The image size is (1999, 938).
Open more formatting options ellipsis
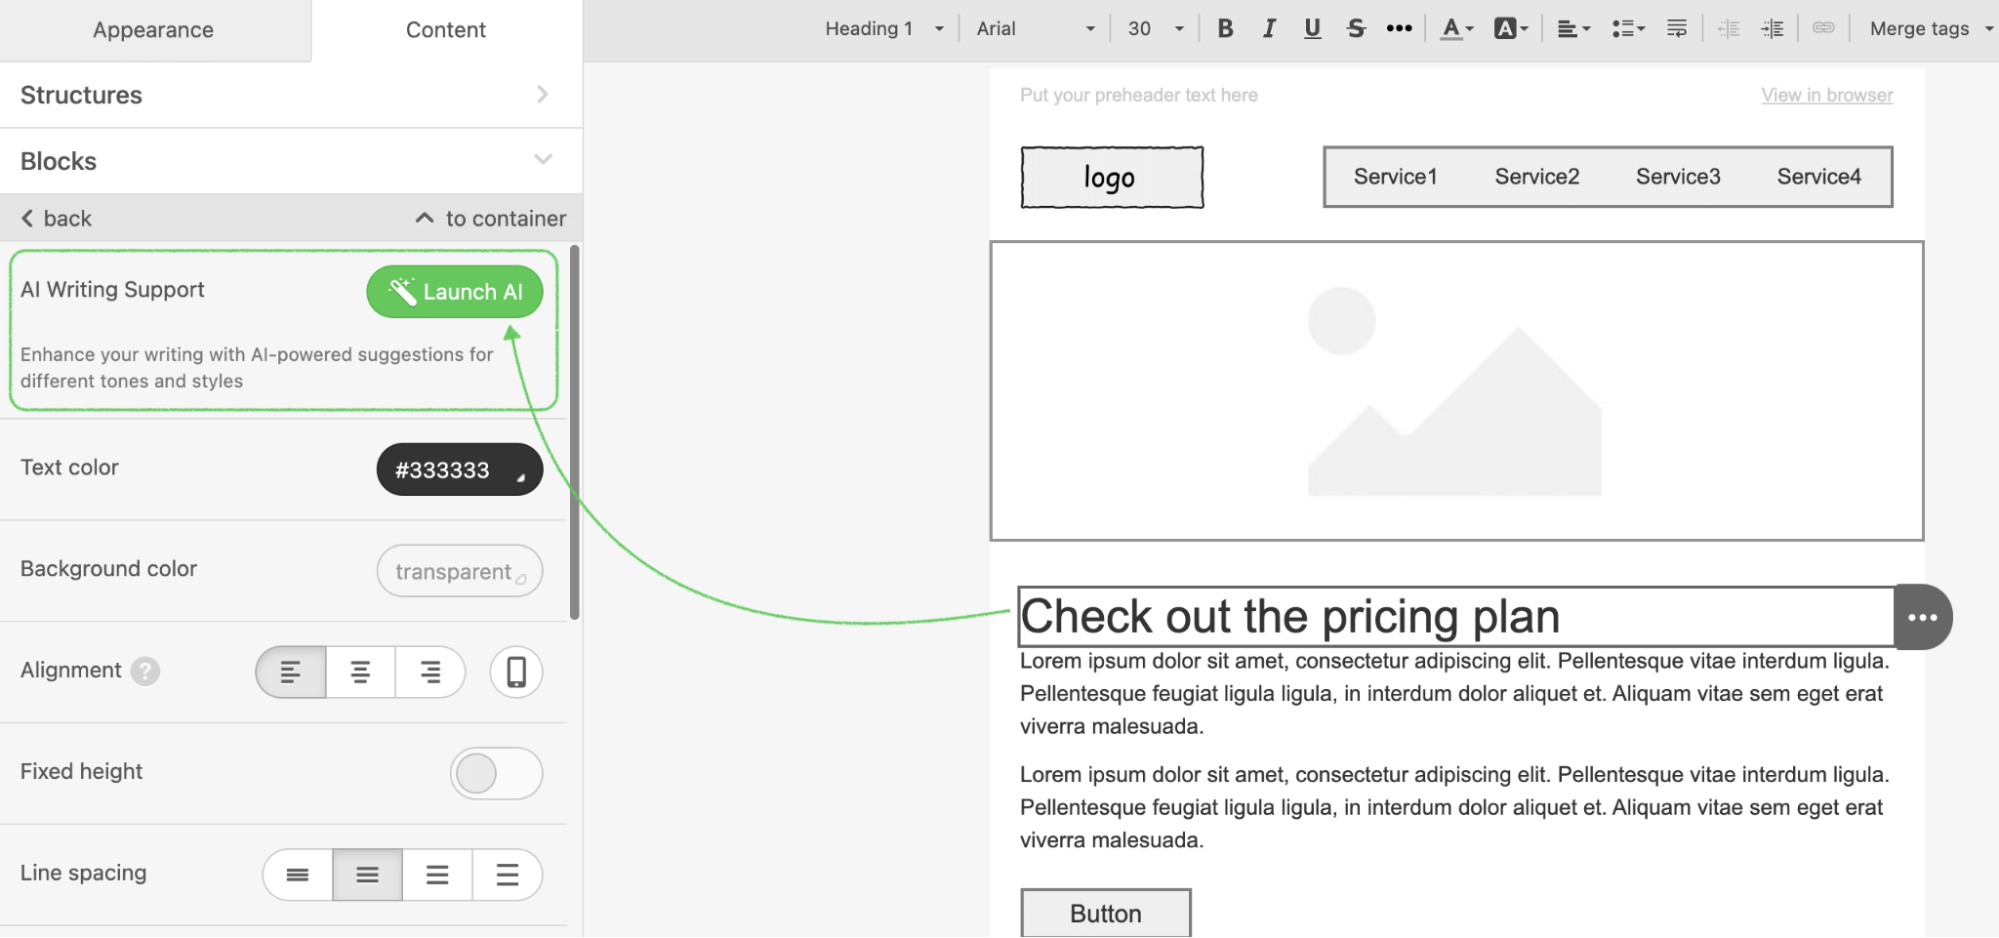pyautogui.click(x=1399, y=29)
